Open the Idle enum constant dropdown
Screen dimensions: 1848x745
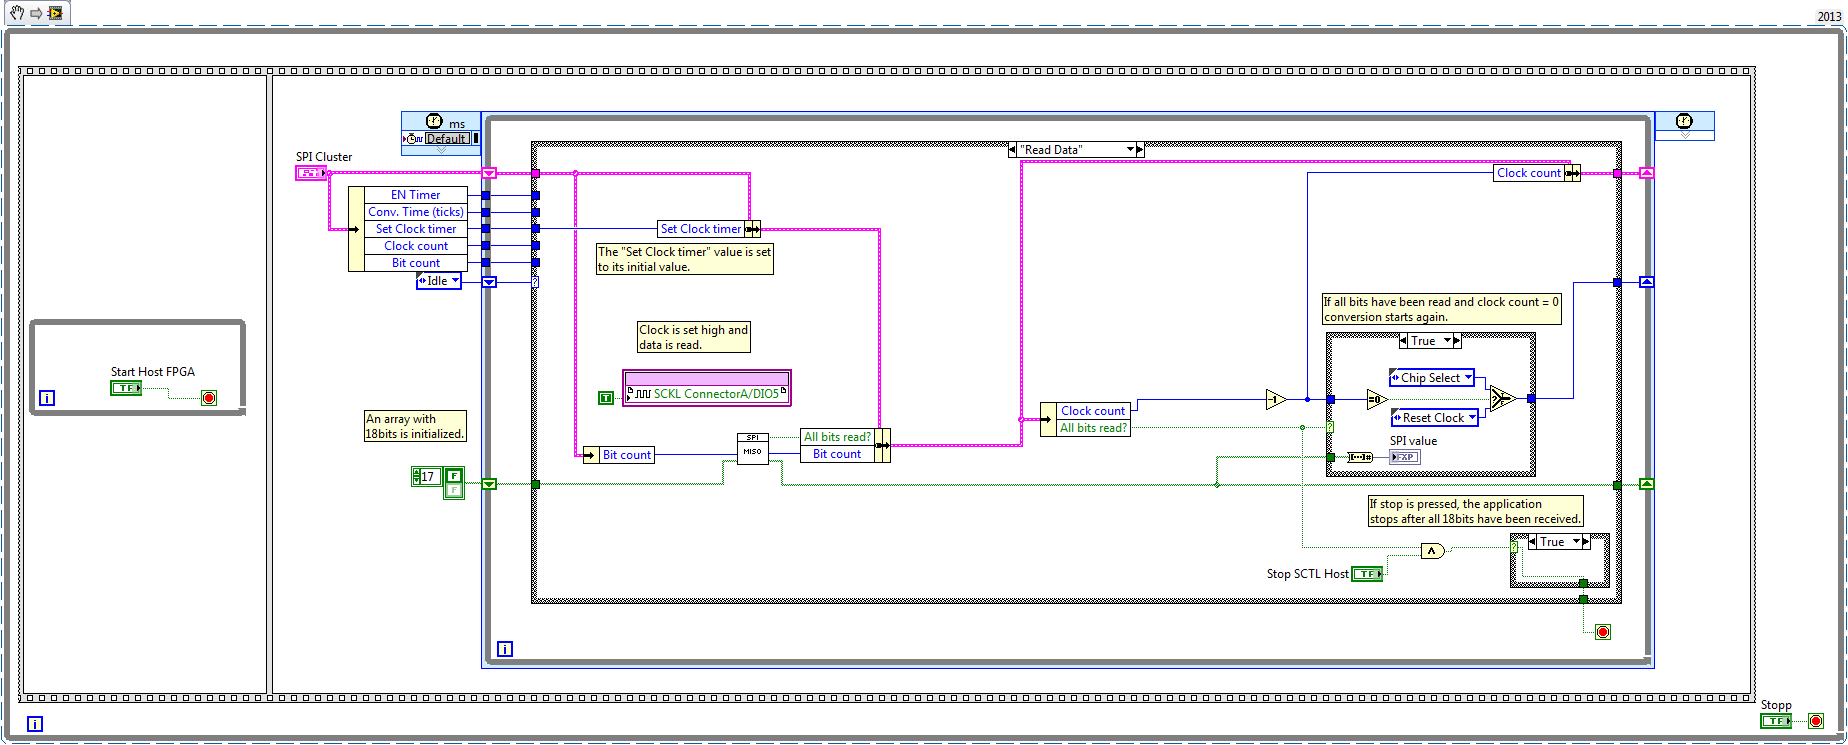pyautogui.click(x=455, y=281)
